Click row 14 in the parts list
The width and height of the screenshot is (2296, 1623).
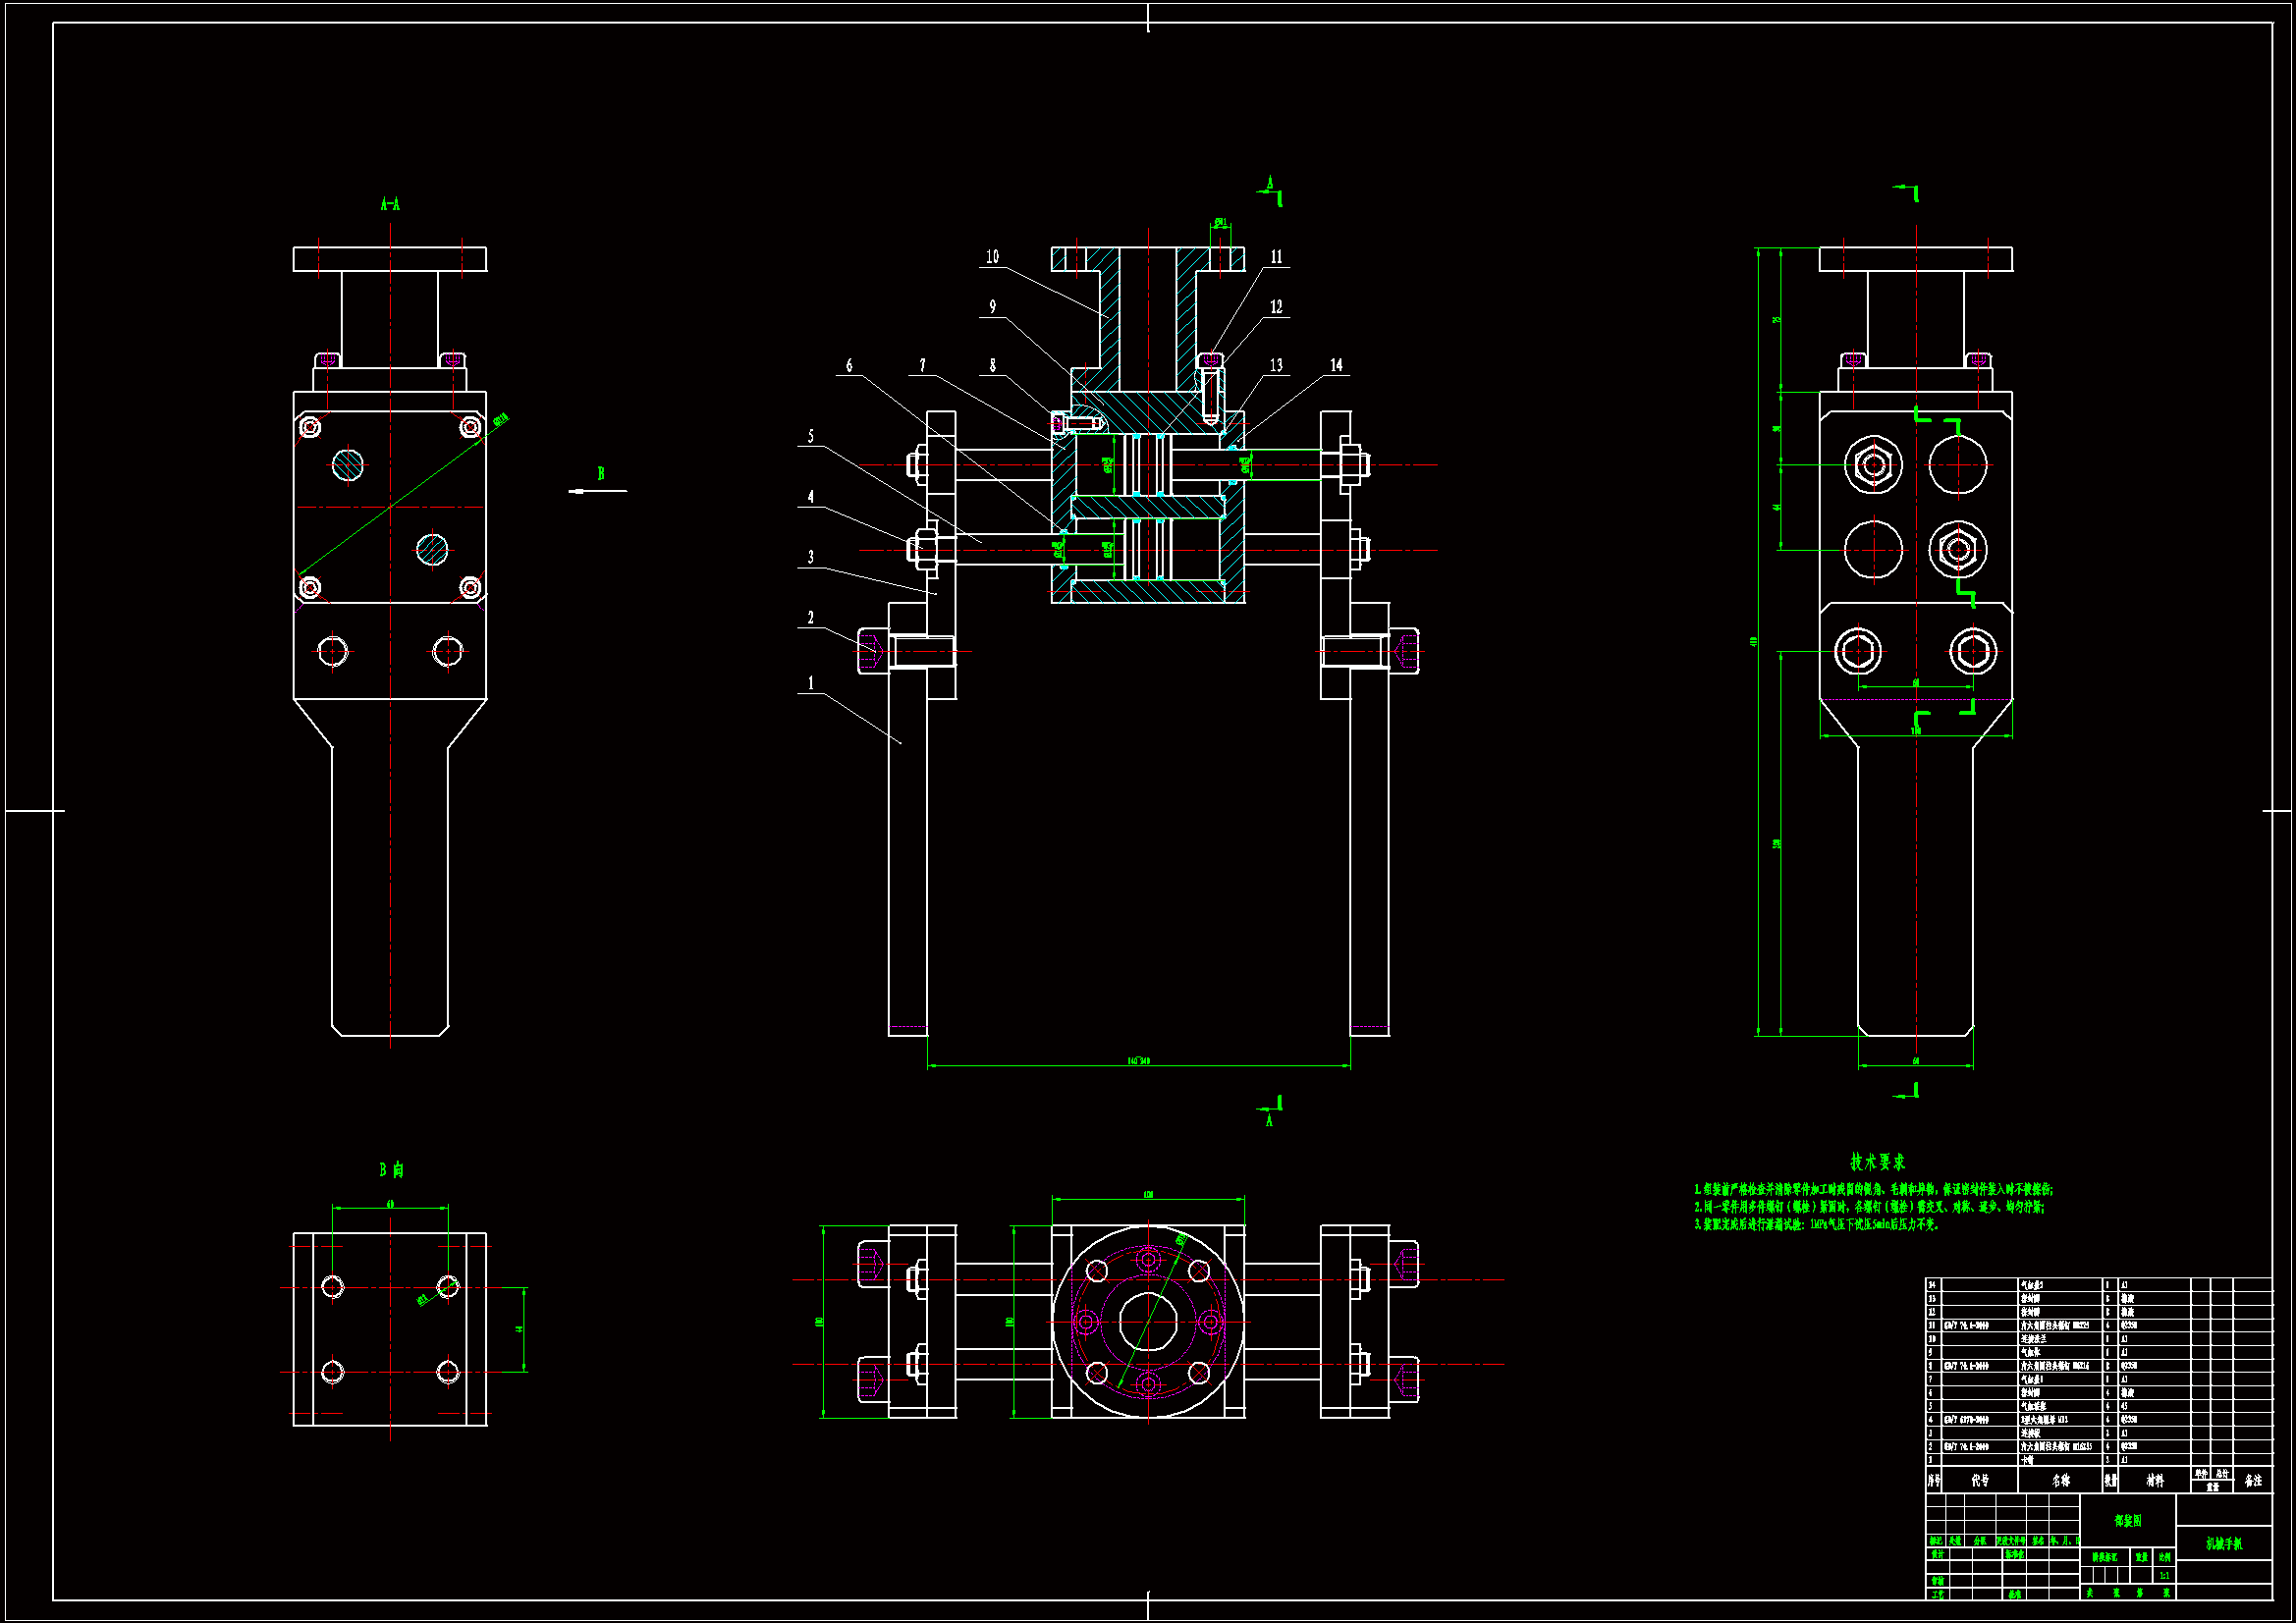pos(2030,1285)
